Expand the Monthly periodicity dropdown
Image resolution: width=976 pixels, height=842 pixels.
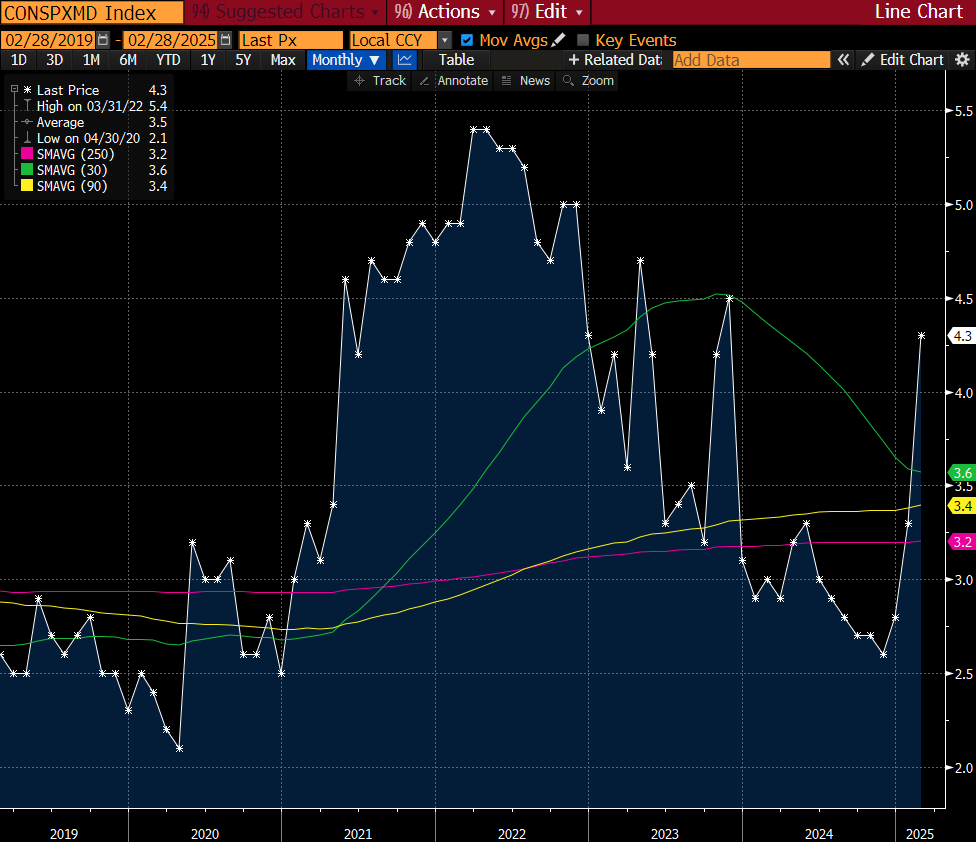click(x=346, y=60)
